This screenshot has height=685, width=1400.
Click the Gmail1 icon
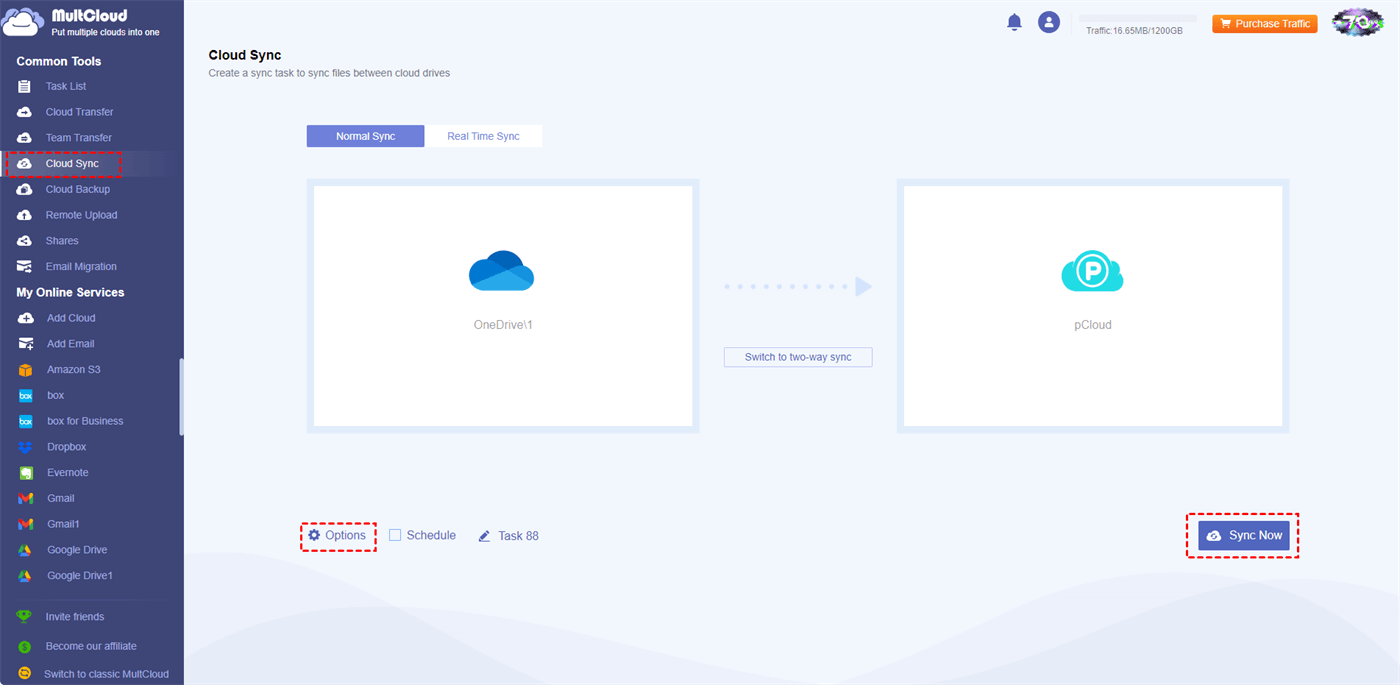(26, 524)
